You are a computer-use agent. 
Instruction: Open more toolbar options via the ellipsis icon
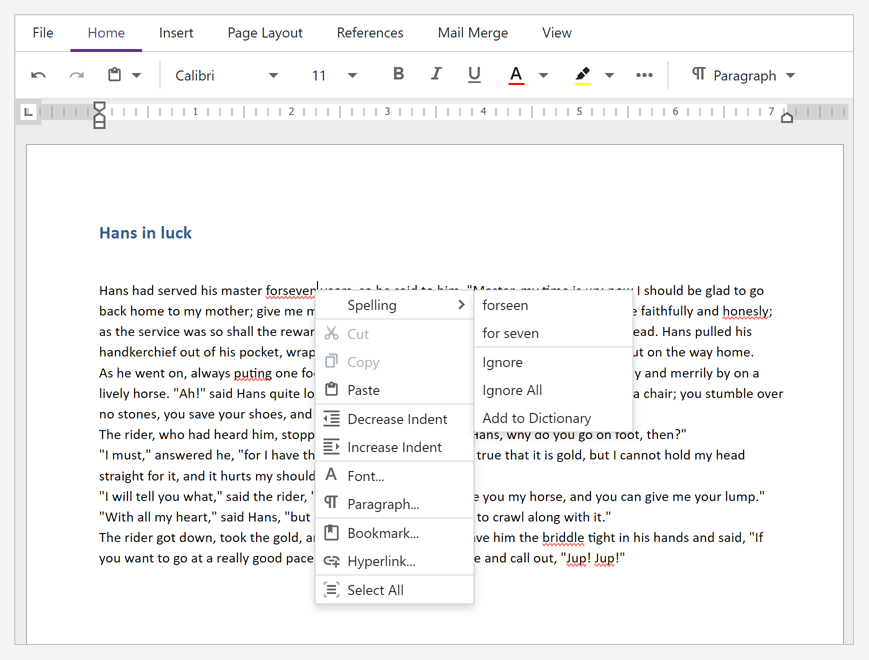tap(644, 74)
